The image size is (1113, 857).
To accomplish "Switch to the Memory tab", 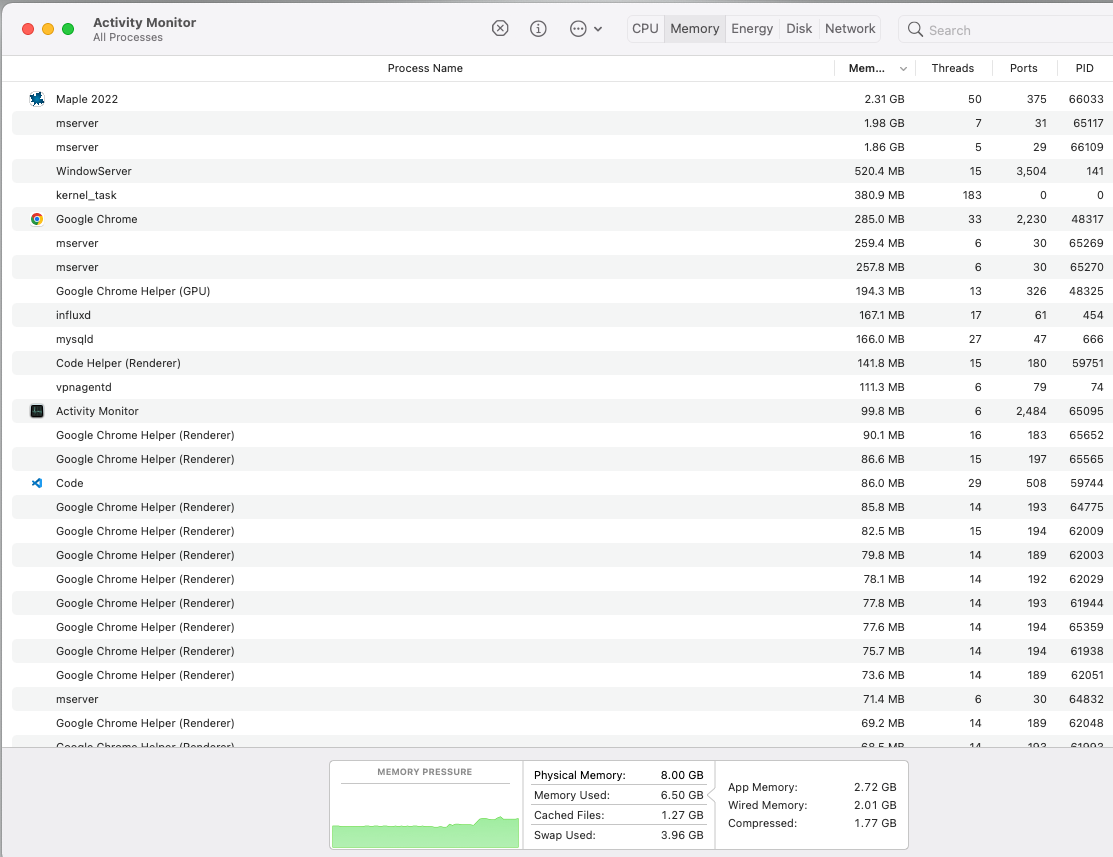I will pyautogui.click(x=694, y=28).
